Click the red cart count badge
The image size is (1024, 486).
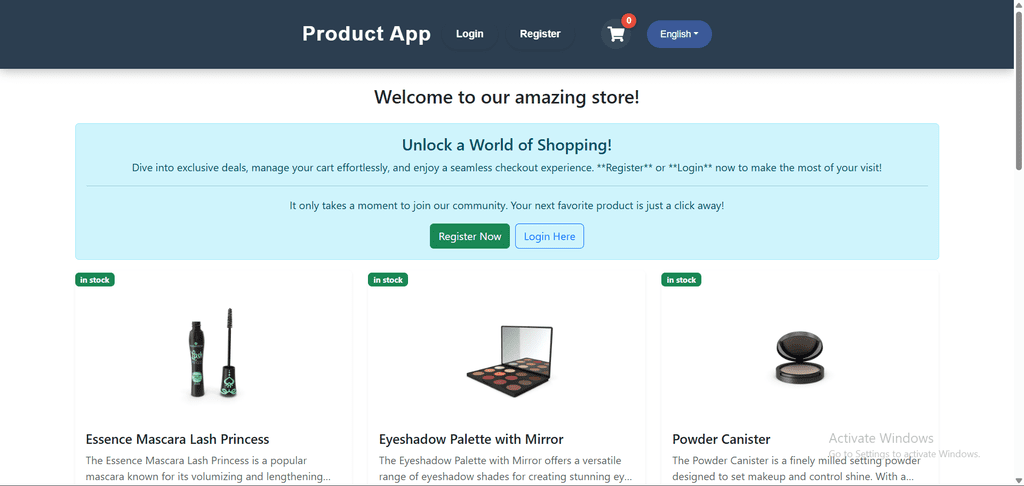tap(628, 21)
